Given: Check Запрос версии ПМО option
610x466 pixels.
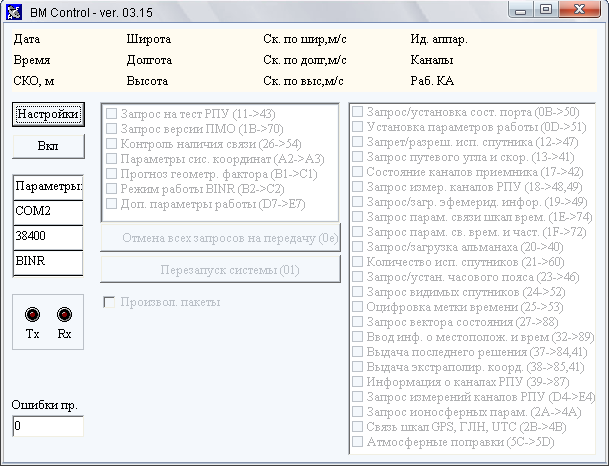Looking at the screenshot, I should [112, 129].
